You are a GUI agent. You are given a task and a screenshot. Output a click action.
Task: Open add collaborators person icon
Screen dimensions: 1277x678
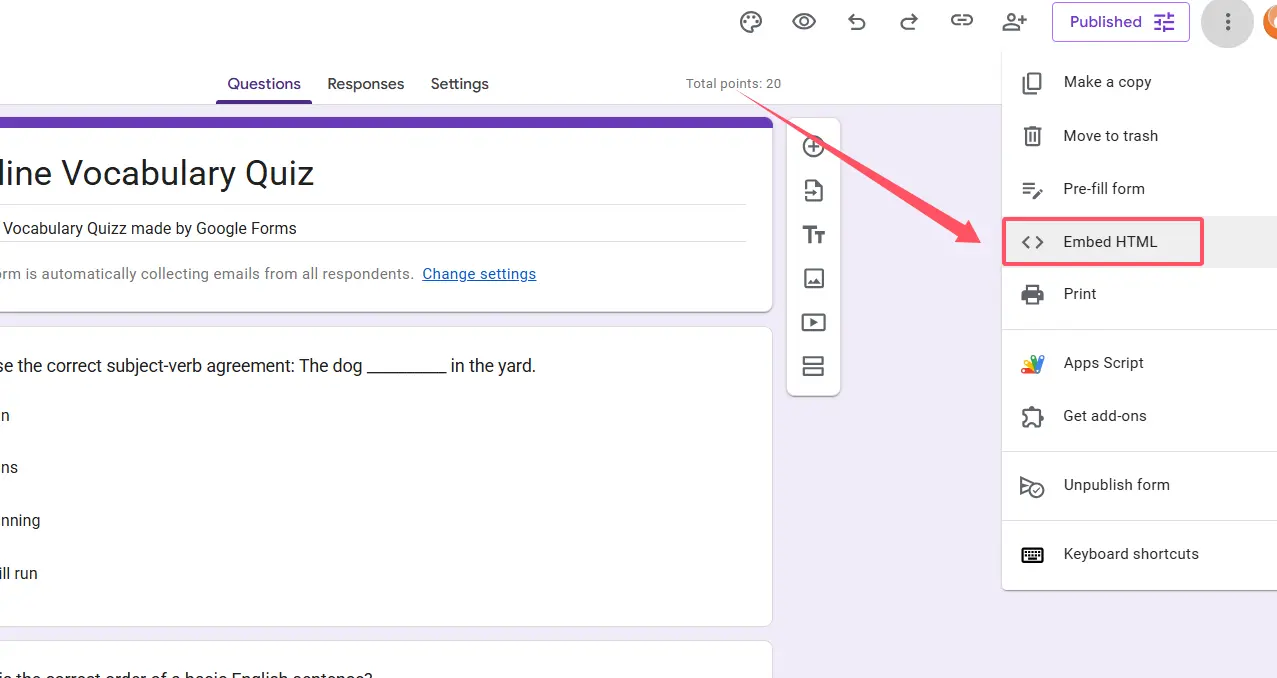(x=1015, y=22)
